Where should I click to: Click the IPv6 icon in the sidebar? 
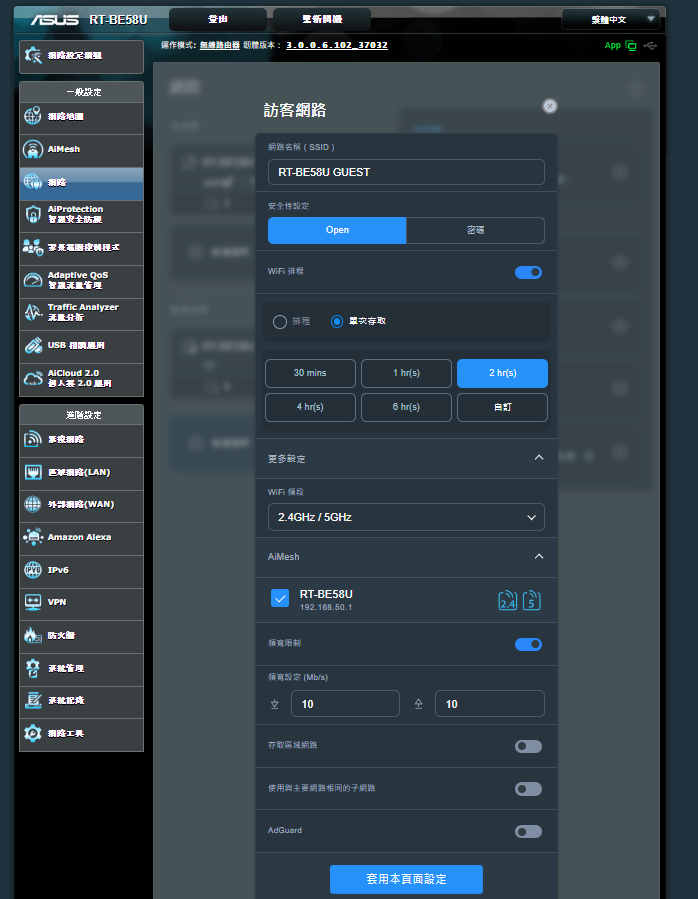[33, 570]
